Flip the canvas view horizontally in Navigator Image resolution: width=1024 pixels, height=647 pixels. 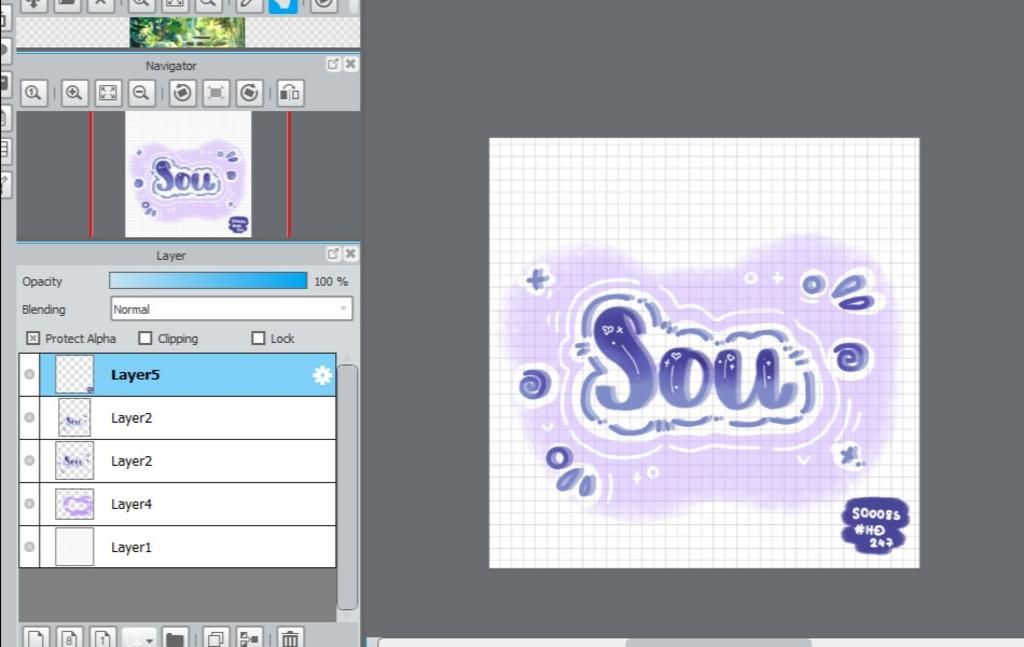[290, 93]
